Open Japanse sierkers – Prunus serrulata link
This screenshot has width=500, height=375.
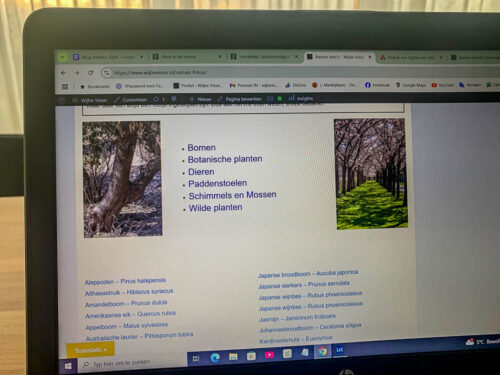tap(304, 285)
